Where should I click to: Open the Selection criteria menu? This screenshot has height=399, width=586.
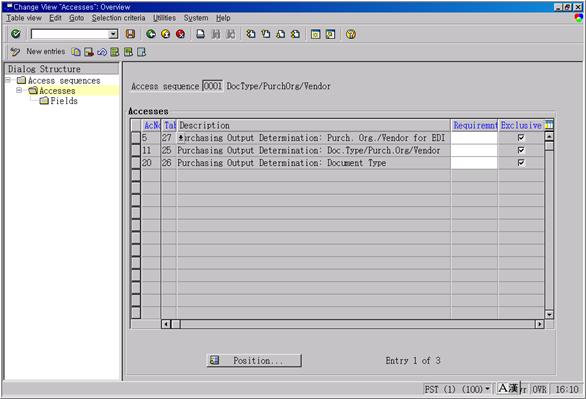[118, 18]
